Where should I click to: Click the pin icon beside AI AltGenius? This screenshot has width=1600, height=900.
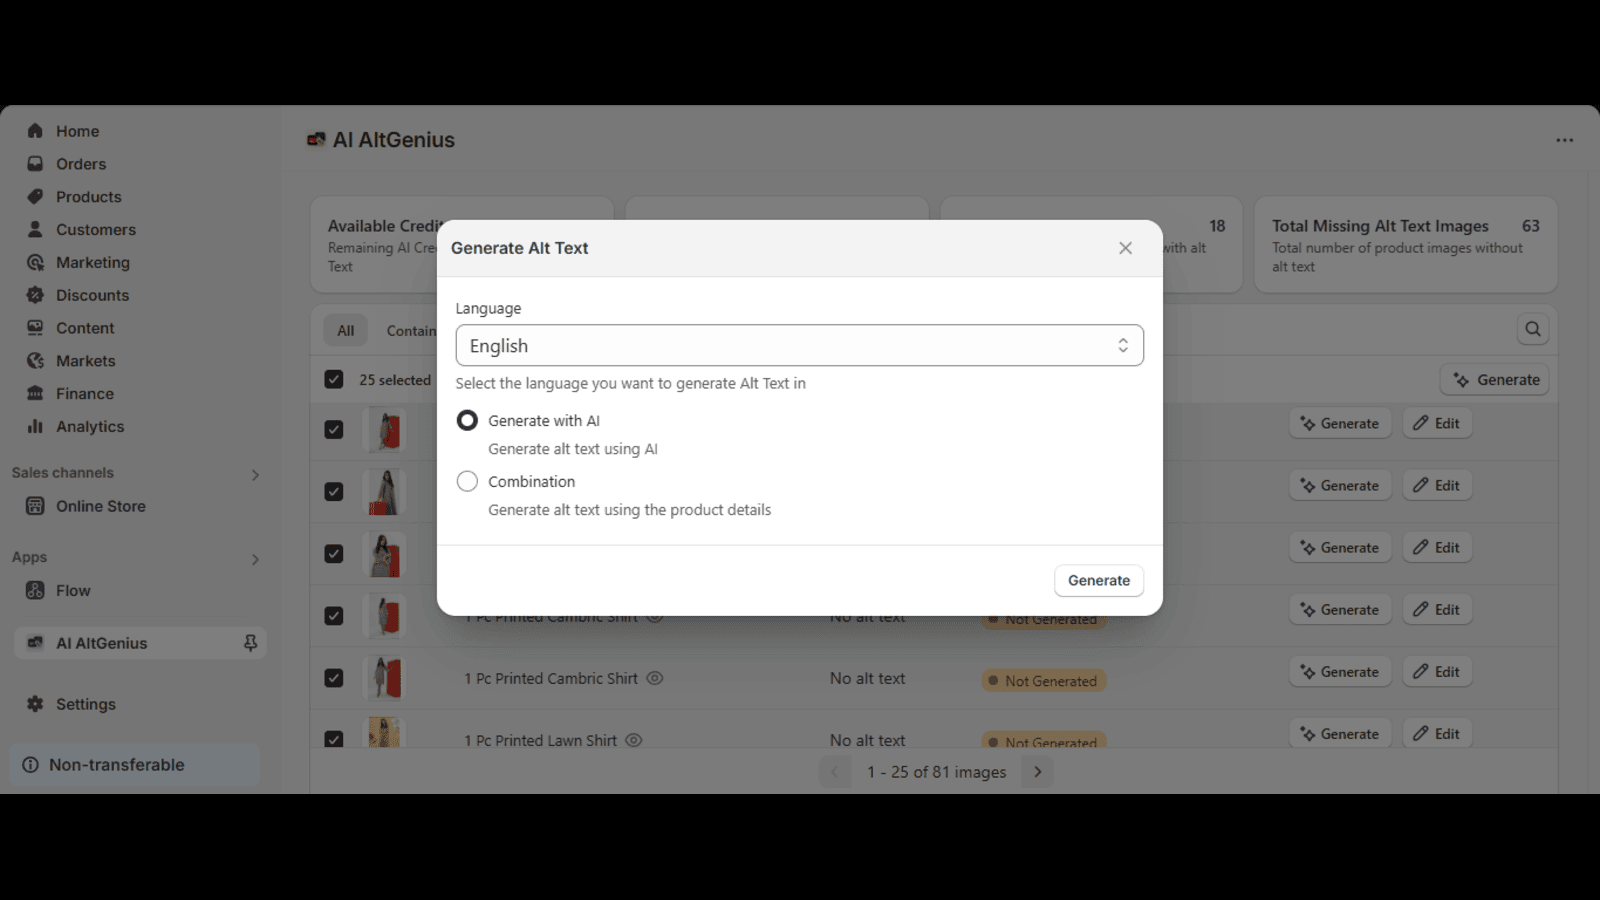pos(250,643)
